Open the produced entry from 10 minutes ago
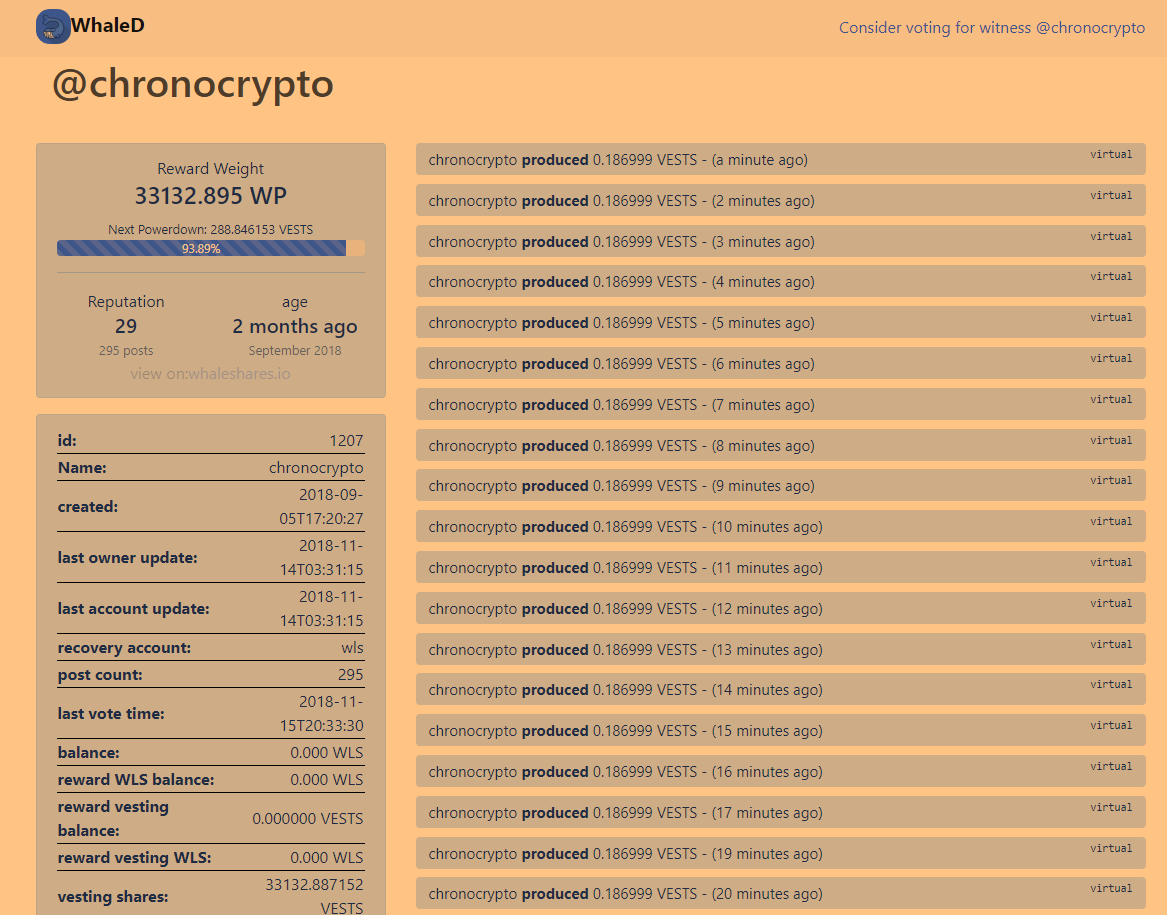This screenshot has width=1167, height=915. point(780,526)
